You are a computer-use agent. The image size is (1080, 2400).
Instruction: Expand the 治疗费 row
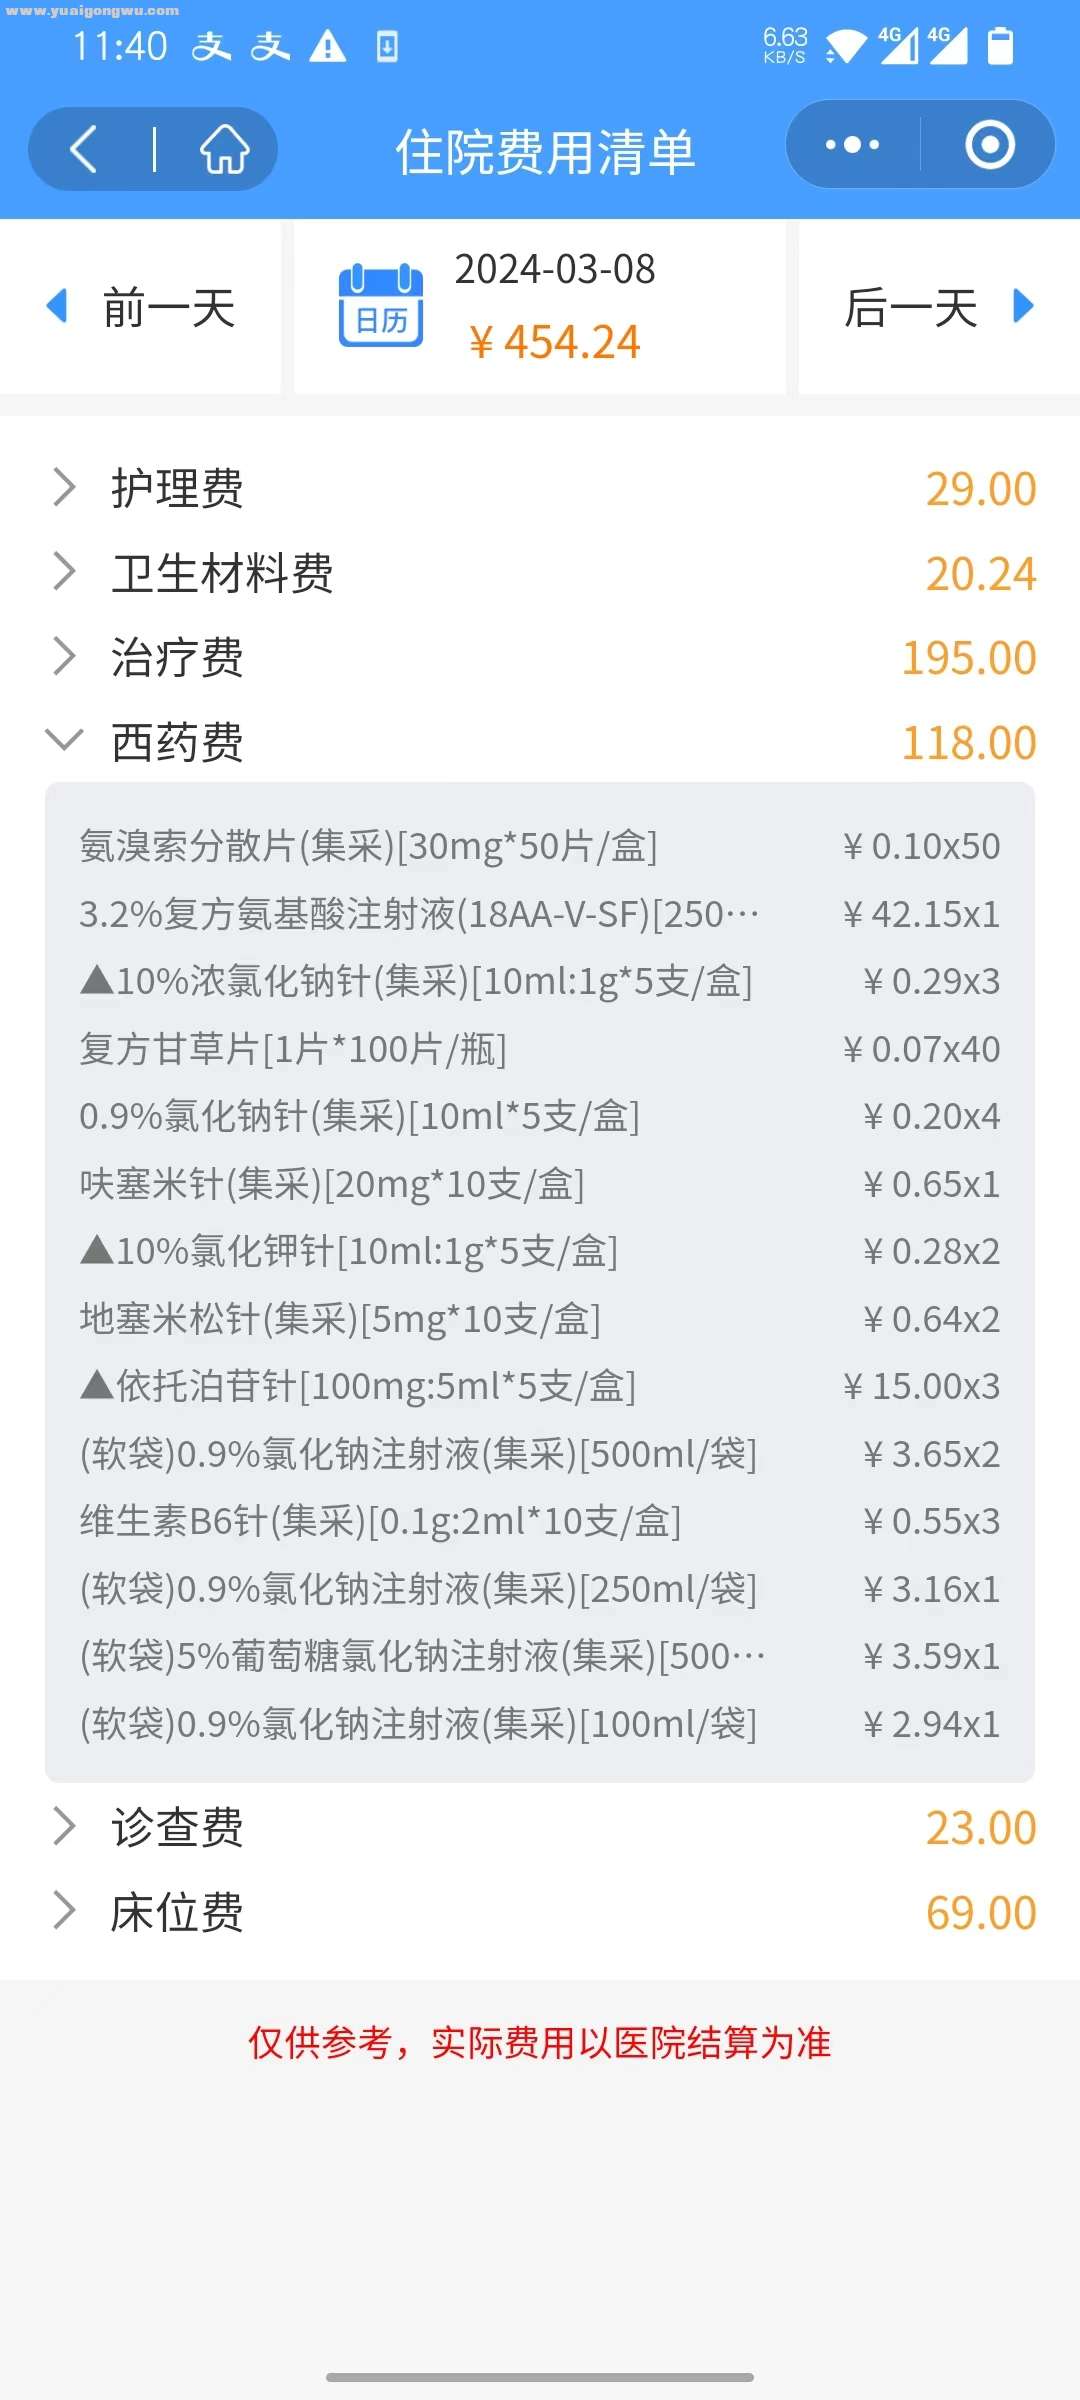click(540, 658)
